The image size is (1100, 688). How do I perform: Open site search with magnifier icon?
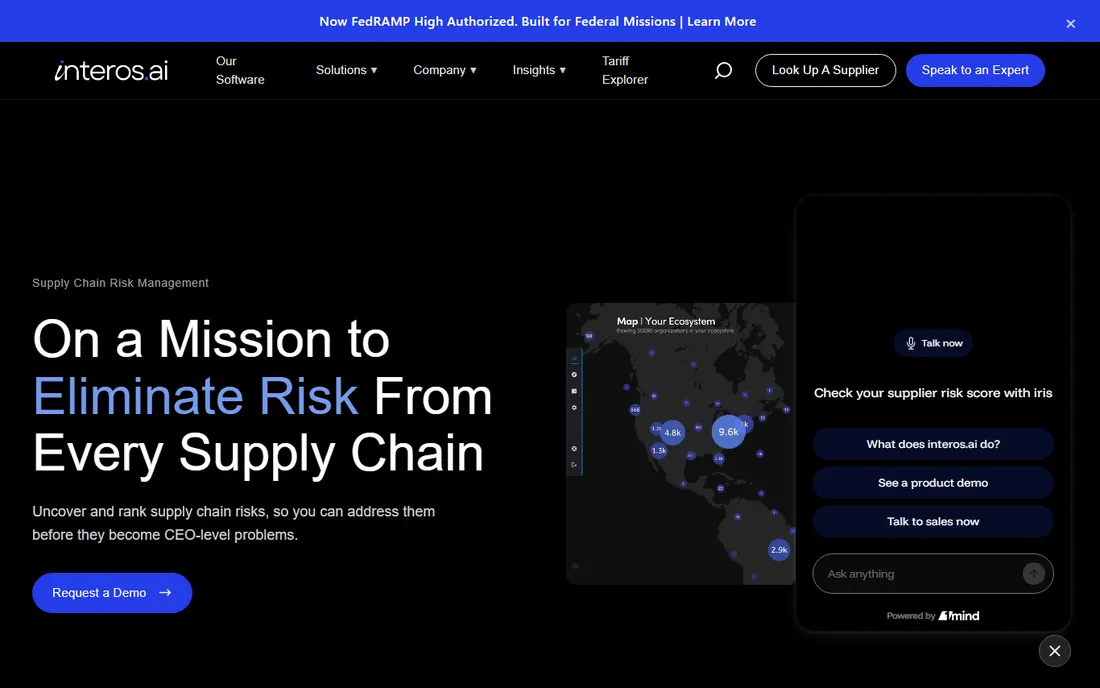pyautogui.click(x=723, y=70)
